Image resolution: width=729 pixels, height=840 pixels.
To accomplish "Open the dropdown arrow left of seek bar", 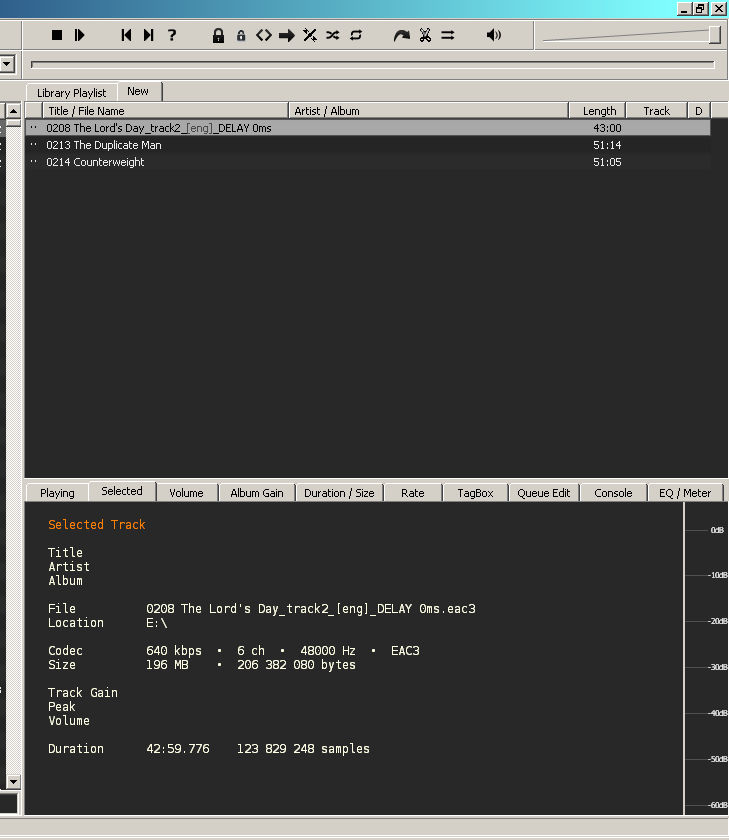I will [x=7, y=64].
